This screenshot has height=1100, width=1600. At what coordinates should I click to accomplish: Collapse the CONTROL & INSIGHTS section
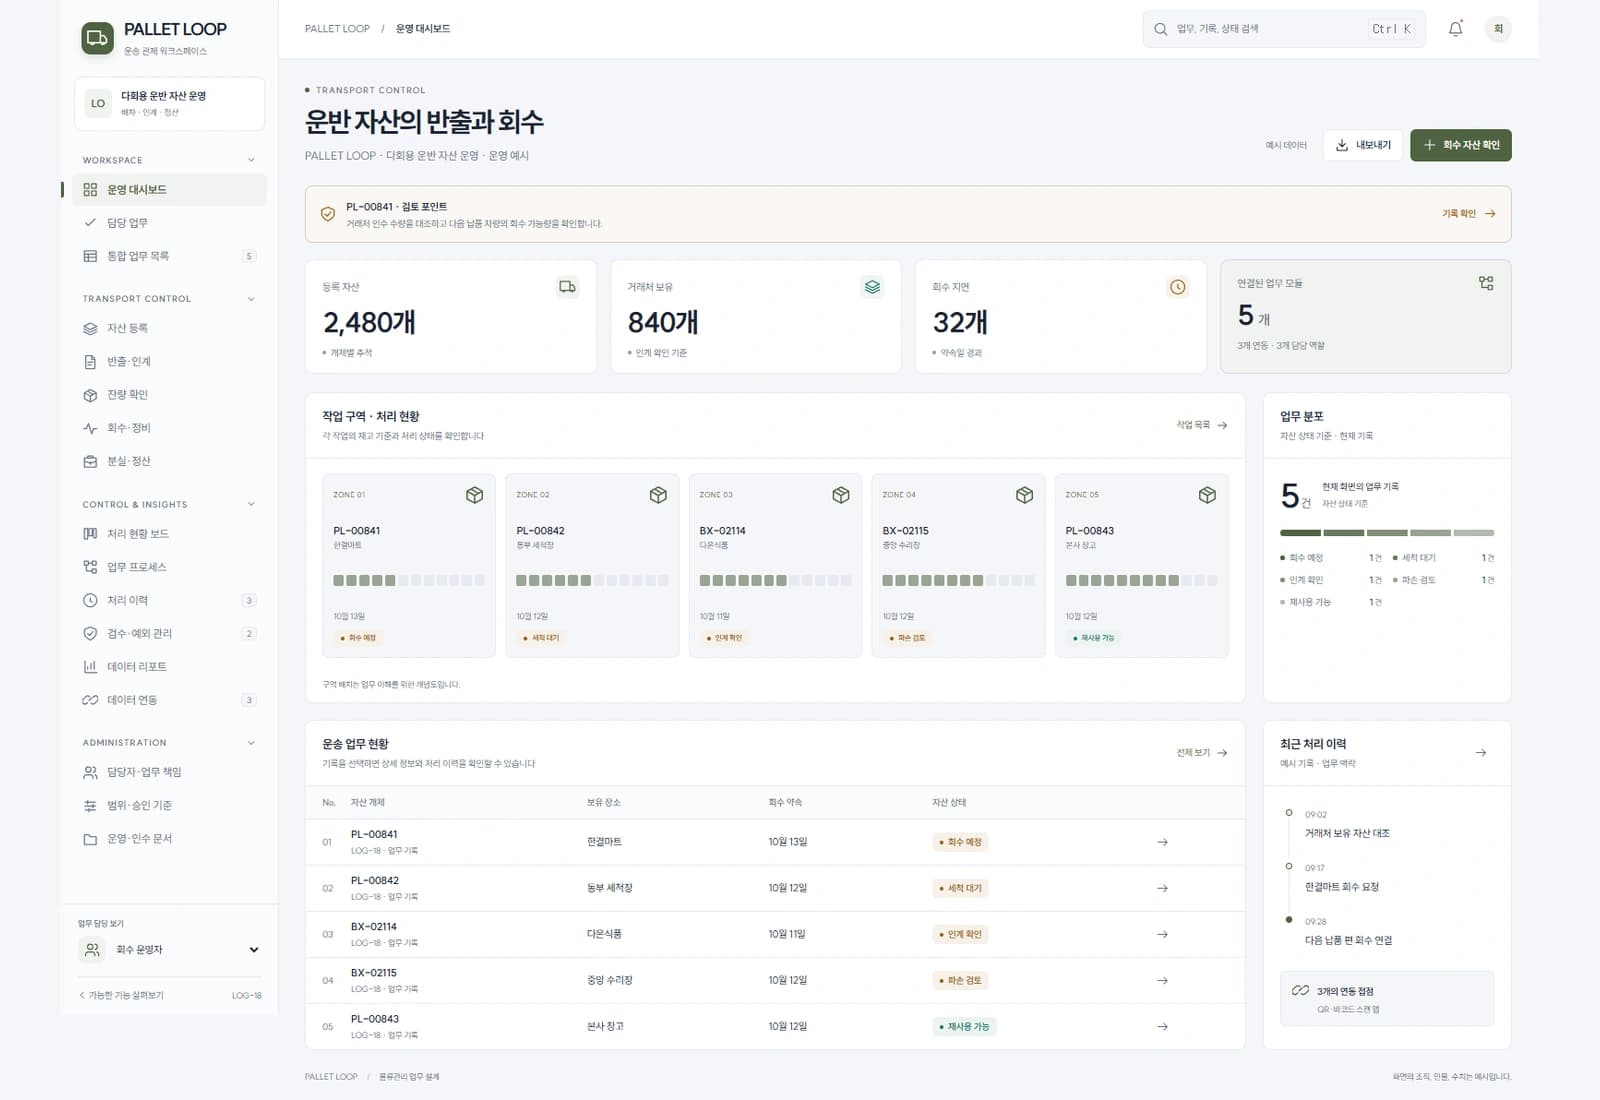coord(251,504)
